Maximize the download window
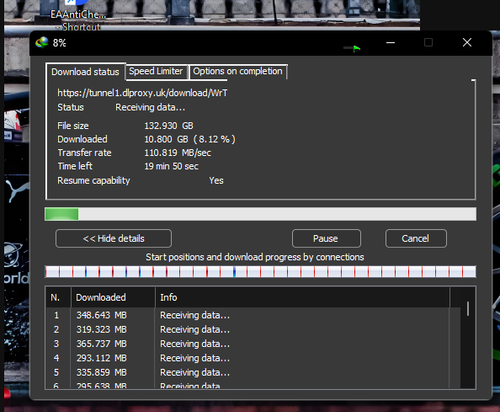Image resolution: width=500 pixels, height=412 pixels. 428,43
